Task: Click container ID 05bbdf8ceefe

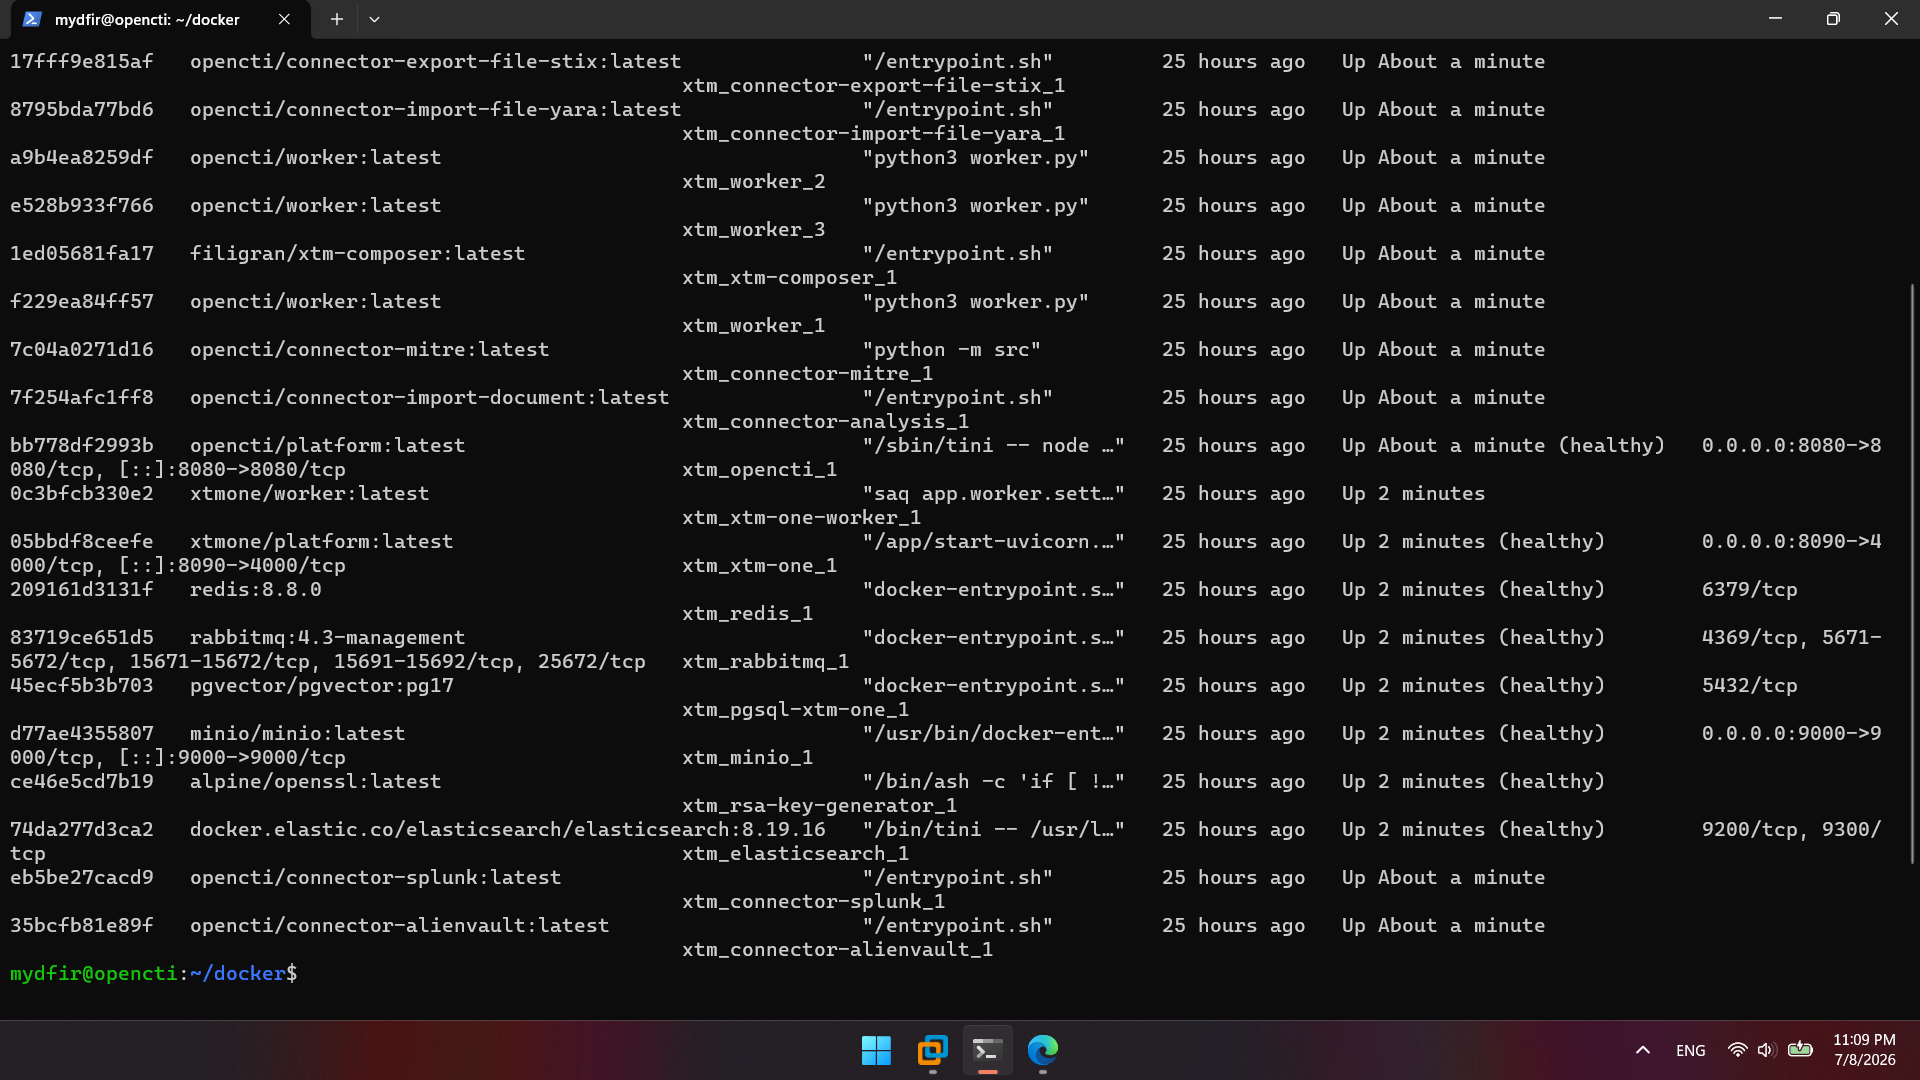Action: tap(82, 541)
